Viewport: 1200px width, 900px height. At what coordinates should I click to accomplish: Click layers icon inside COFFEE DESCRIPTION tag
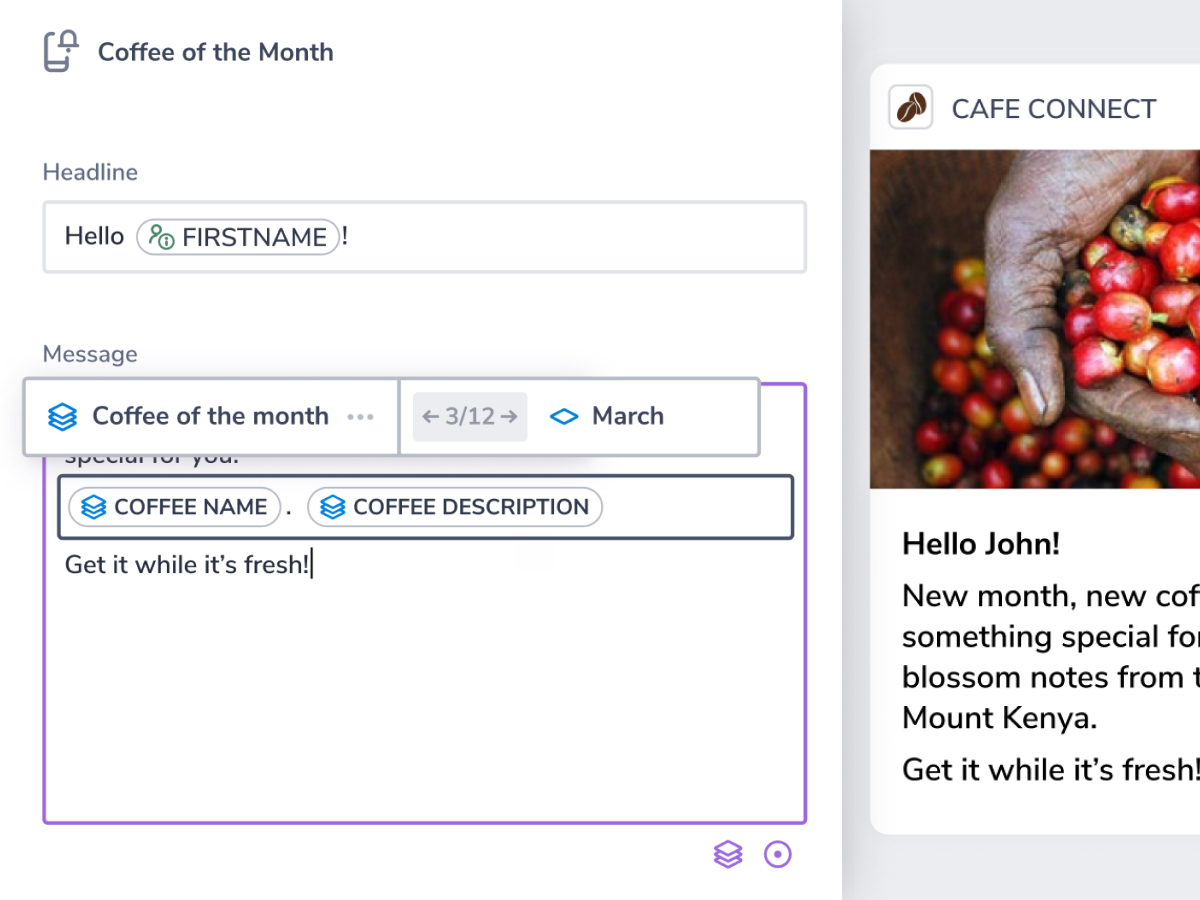click(x=333, y=508)
